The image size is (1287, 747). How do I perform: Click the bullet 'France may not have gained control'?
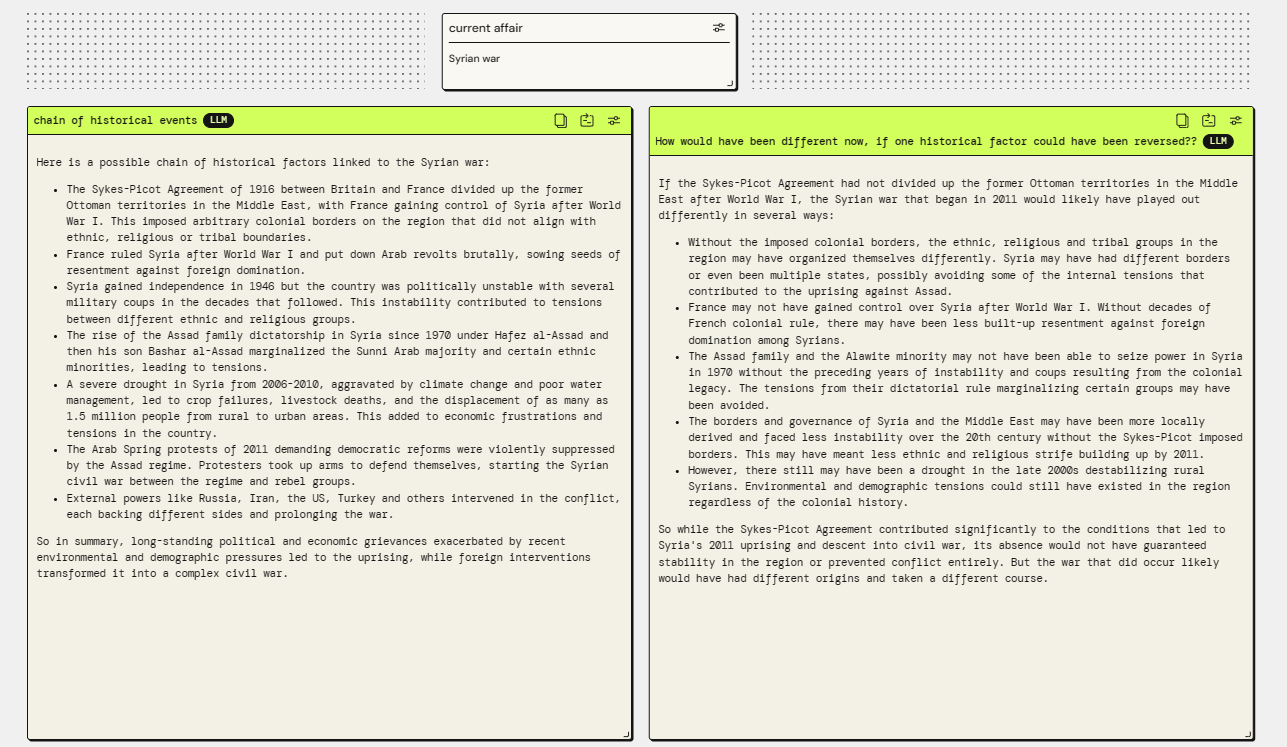tap(949, 324)
